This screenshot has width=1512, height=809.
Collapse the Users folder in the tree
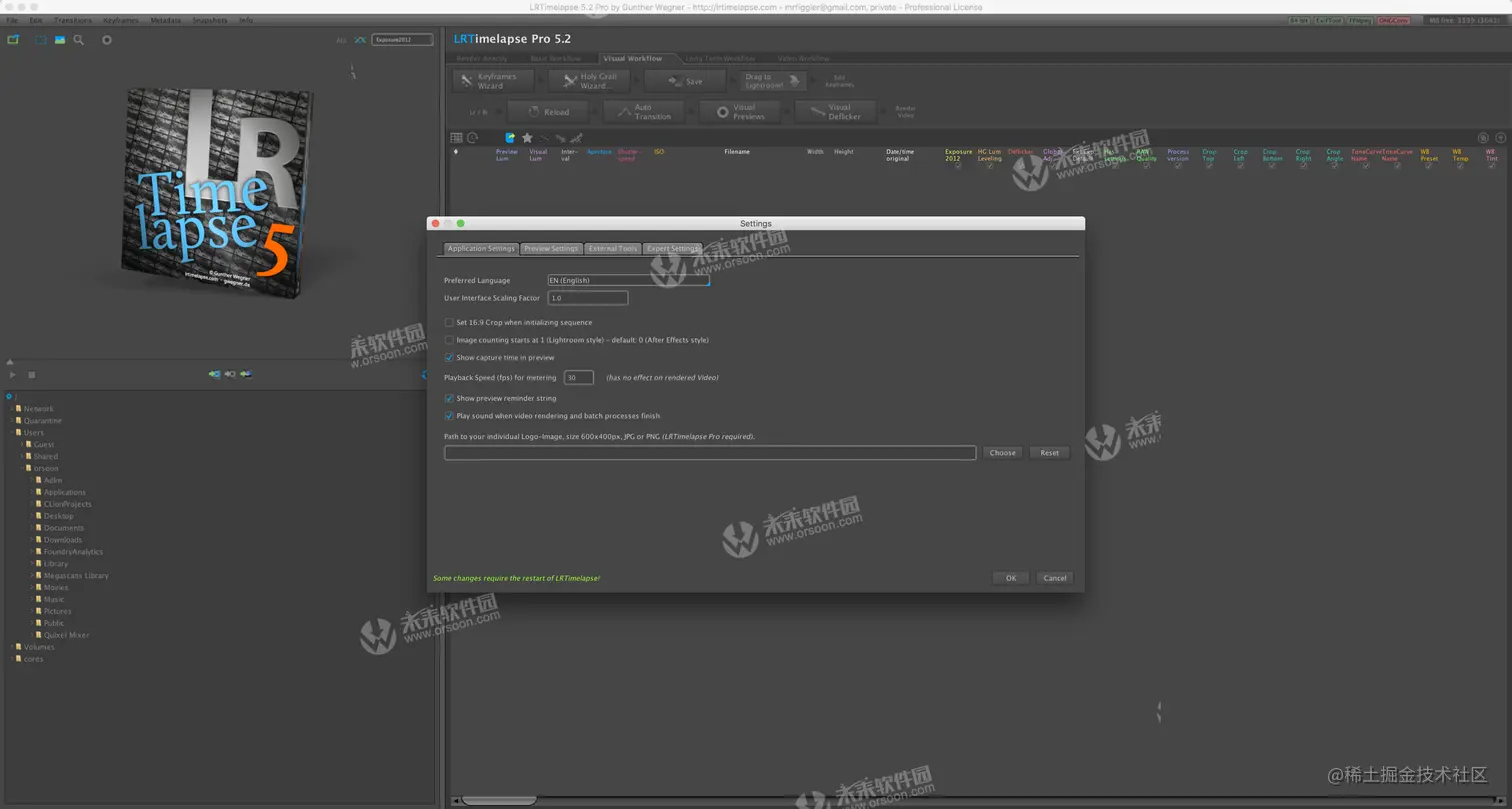[x=13, y=433]
